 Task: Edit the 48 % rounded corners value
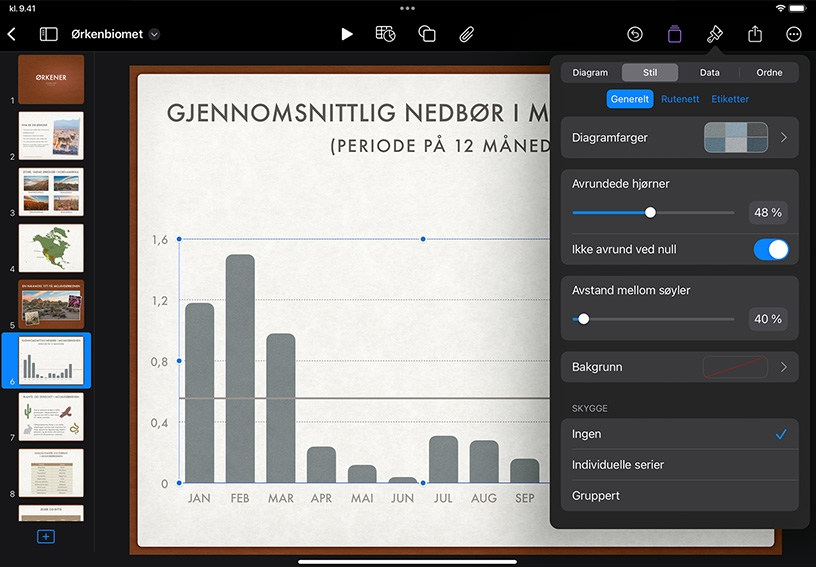[768, 212]
